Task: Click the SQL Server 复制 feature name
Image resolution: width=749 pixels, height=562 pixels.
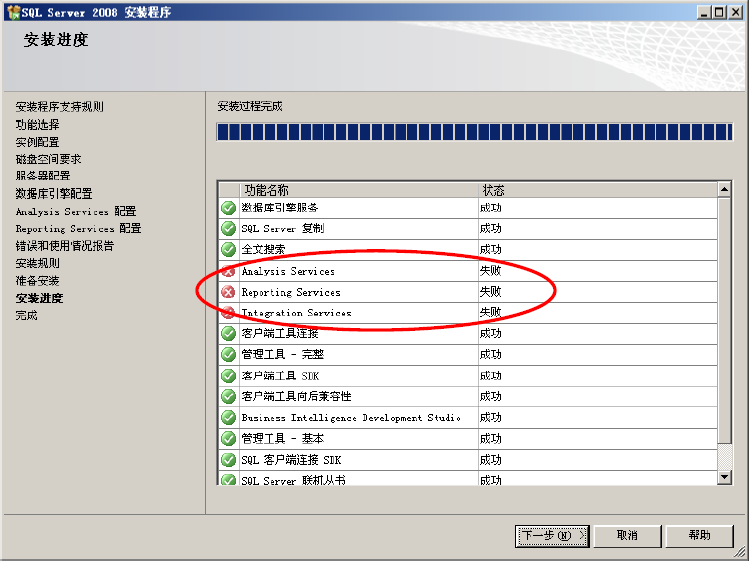Action: [283, 229]
